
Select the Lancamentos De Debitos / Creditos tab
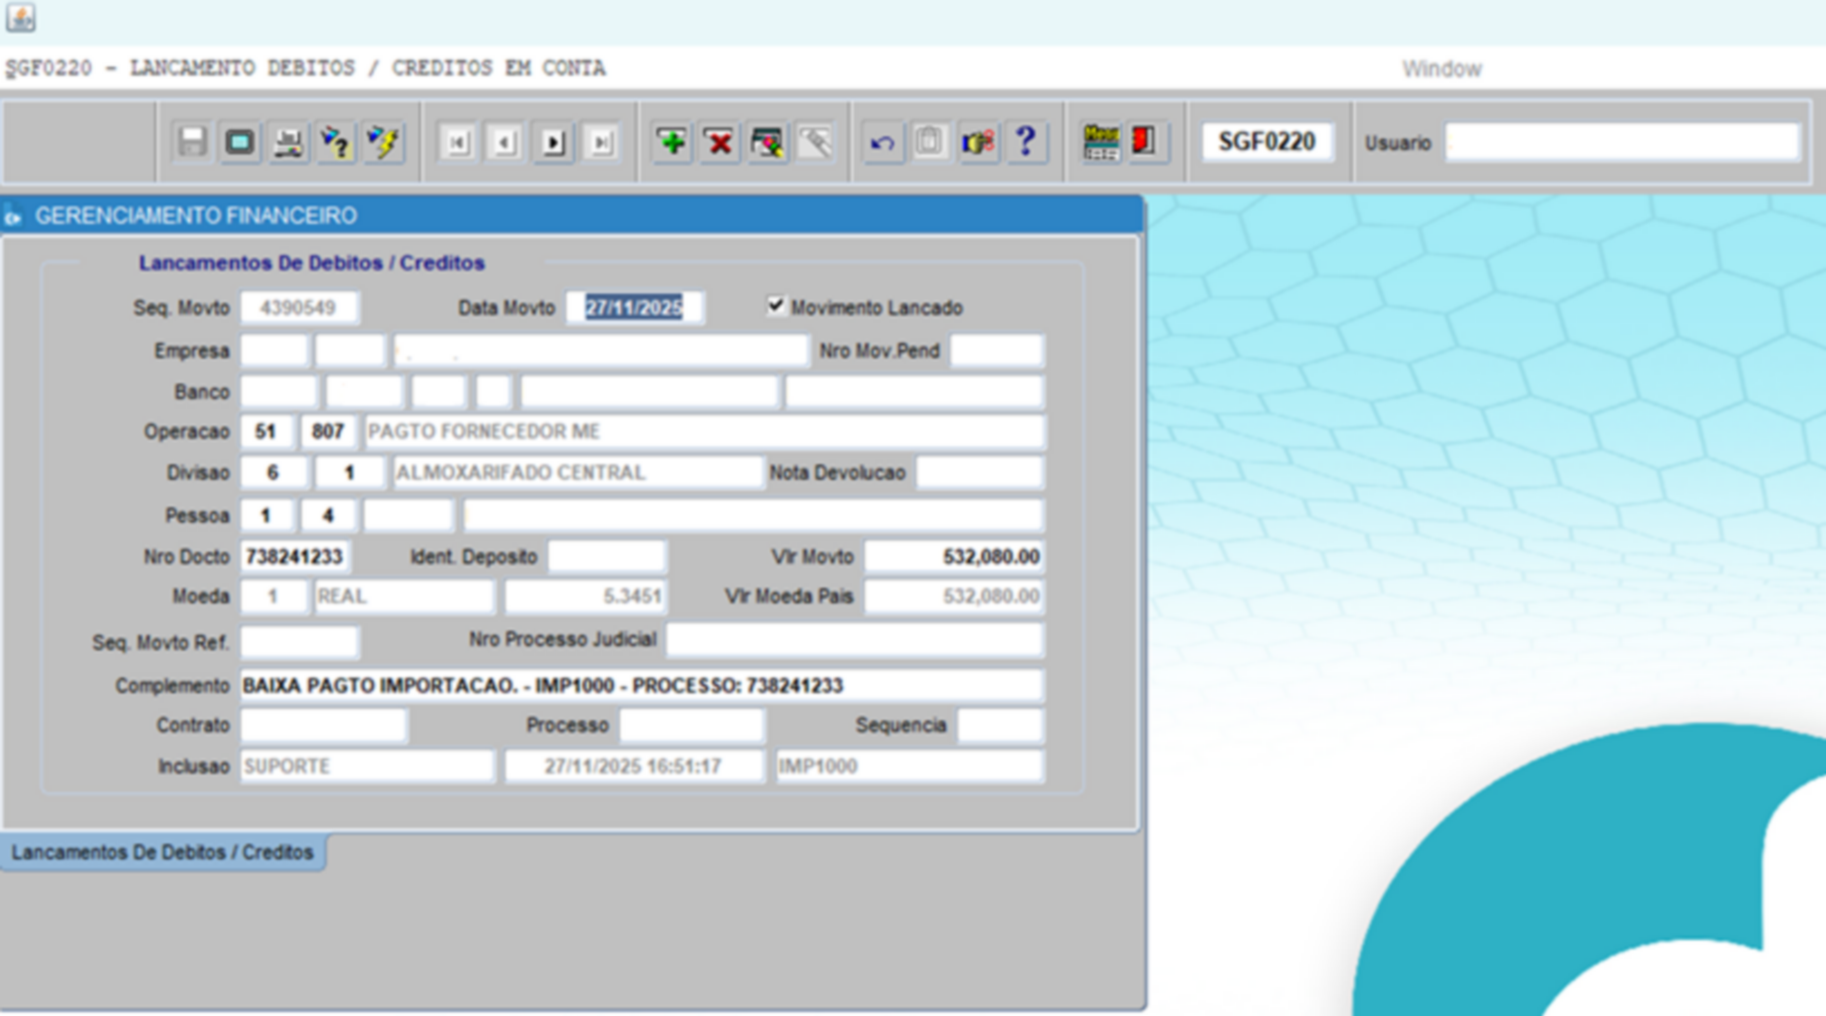tap(163, 852)
